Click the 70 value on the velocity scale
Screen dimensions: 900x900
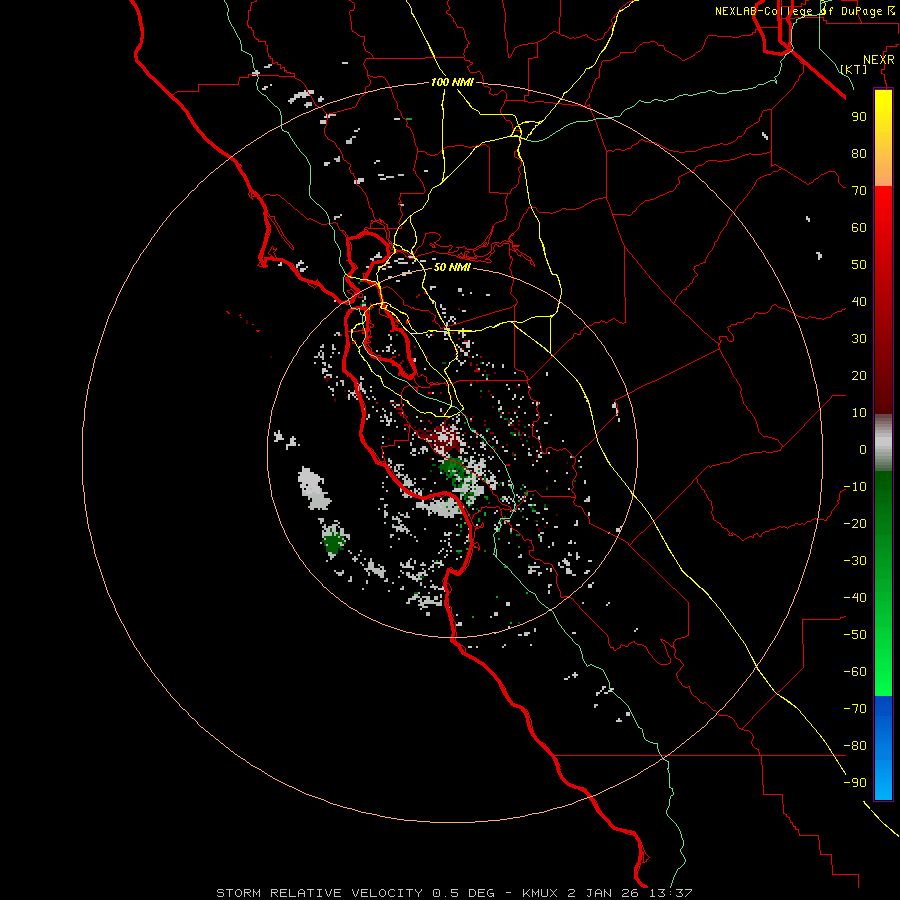click(x=859, y=191)
